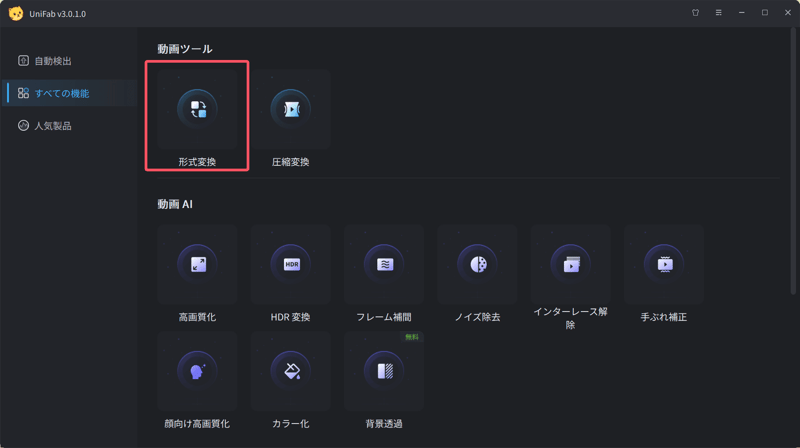Viewport: 800px width, 448px height.
Task: Launch the 顔向け高画質化 face enhancer
Action: point(197,371)
